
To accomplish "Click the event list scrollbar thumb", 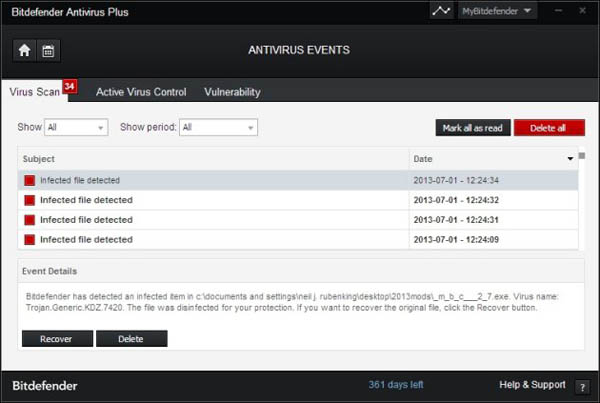I will (582, 156).
